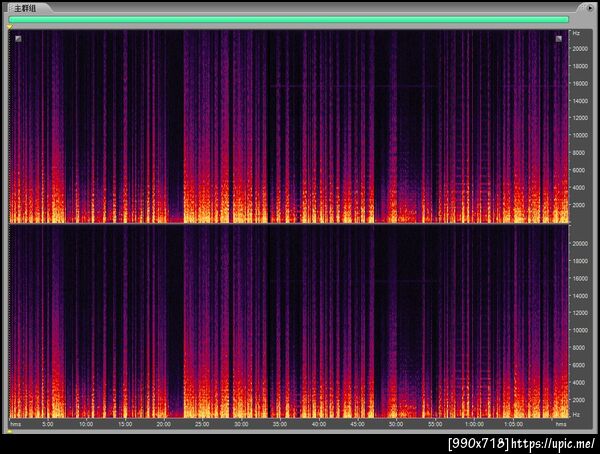The width and height of the screenshot is (600, 454).
Task: Click inside the upper channel spectrogram display
Action: pyautogui.click(x=289, y=126)
